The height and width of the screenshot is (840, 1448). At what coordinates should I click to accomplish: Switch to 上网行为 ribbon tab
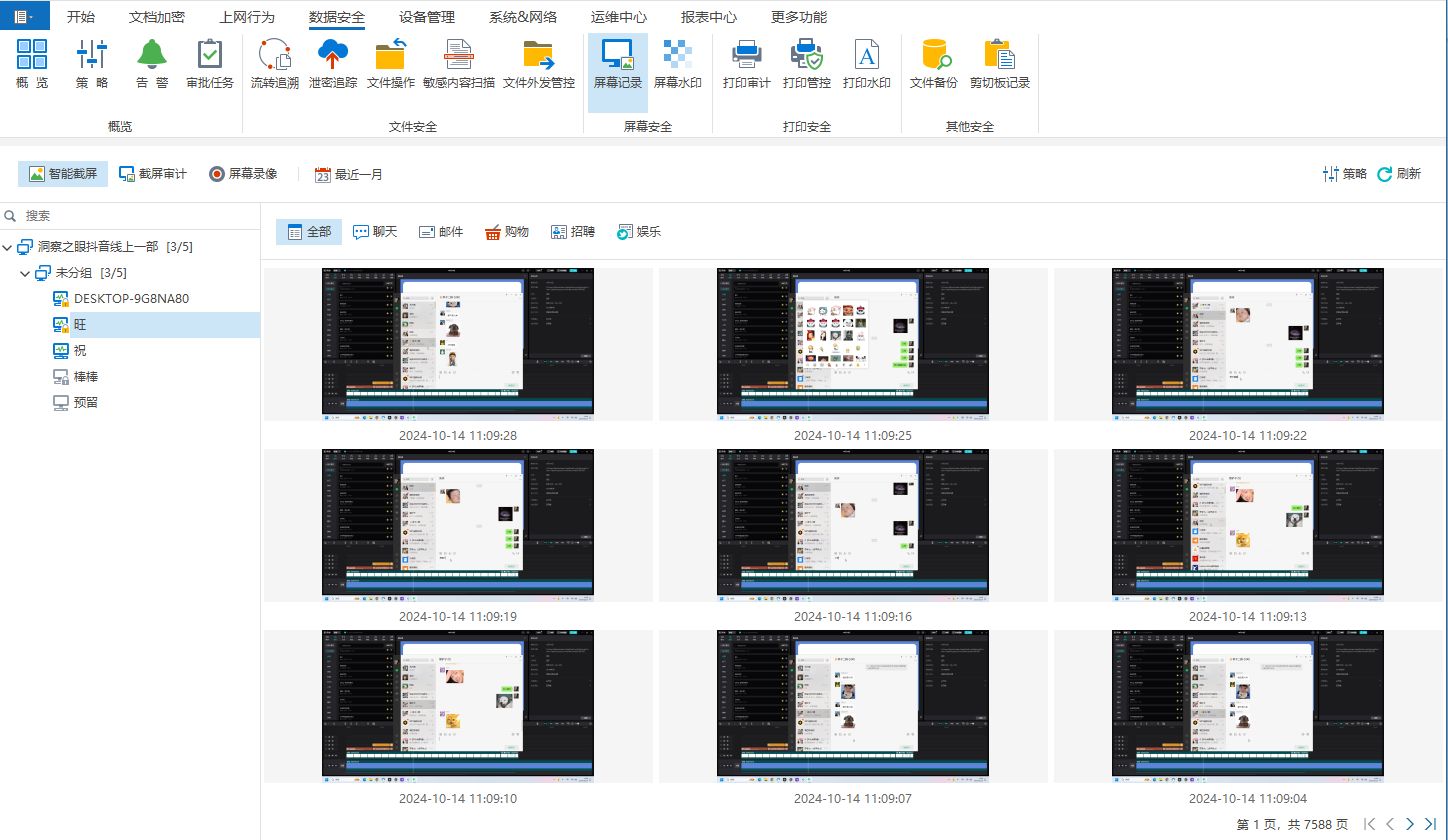247,17
